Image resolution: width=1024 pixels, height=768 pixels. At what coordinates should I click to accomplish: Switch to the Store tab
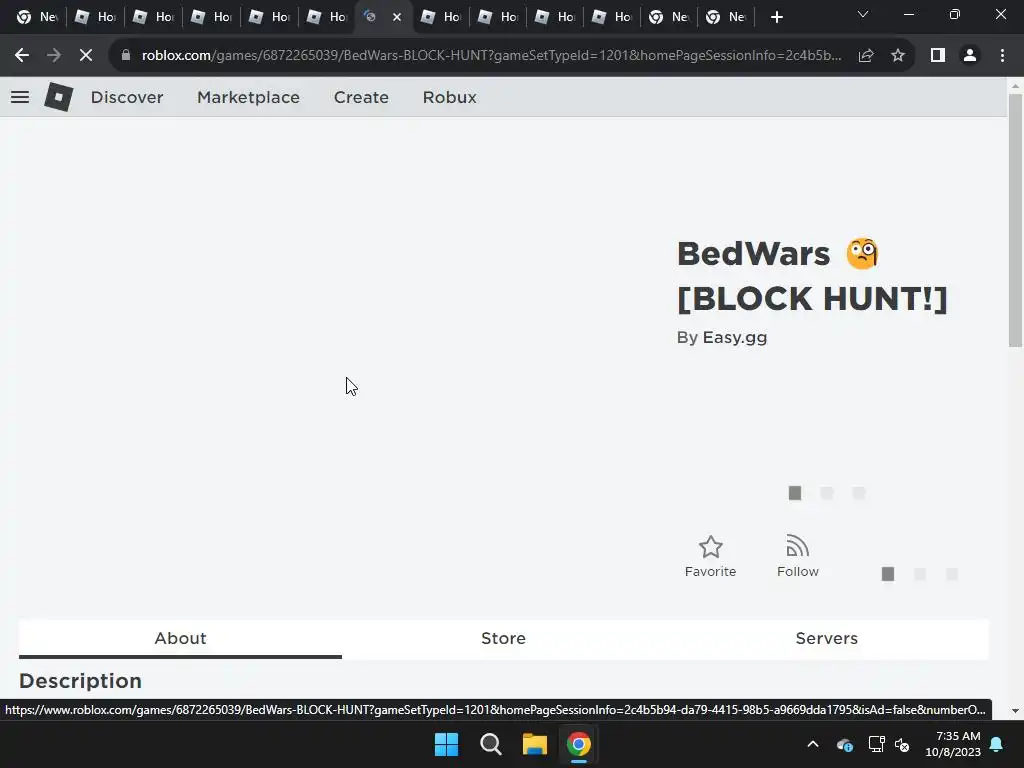click(503, 639)
